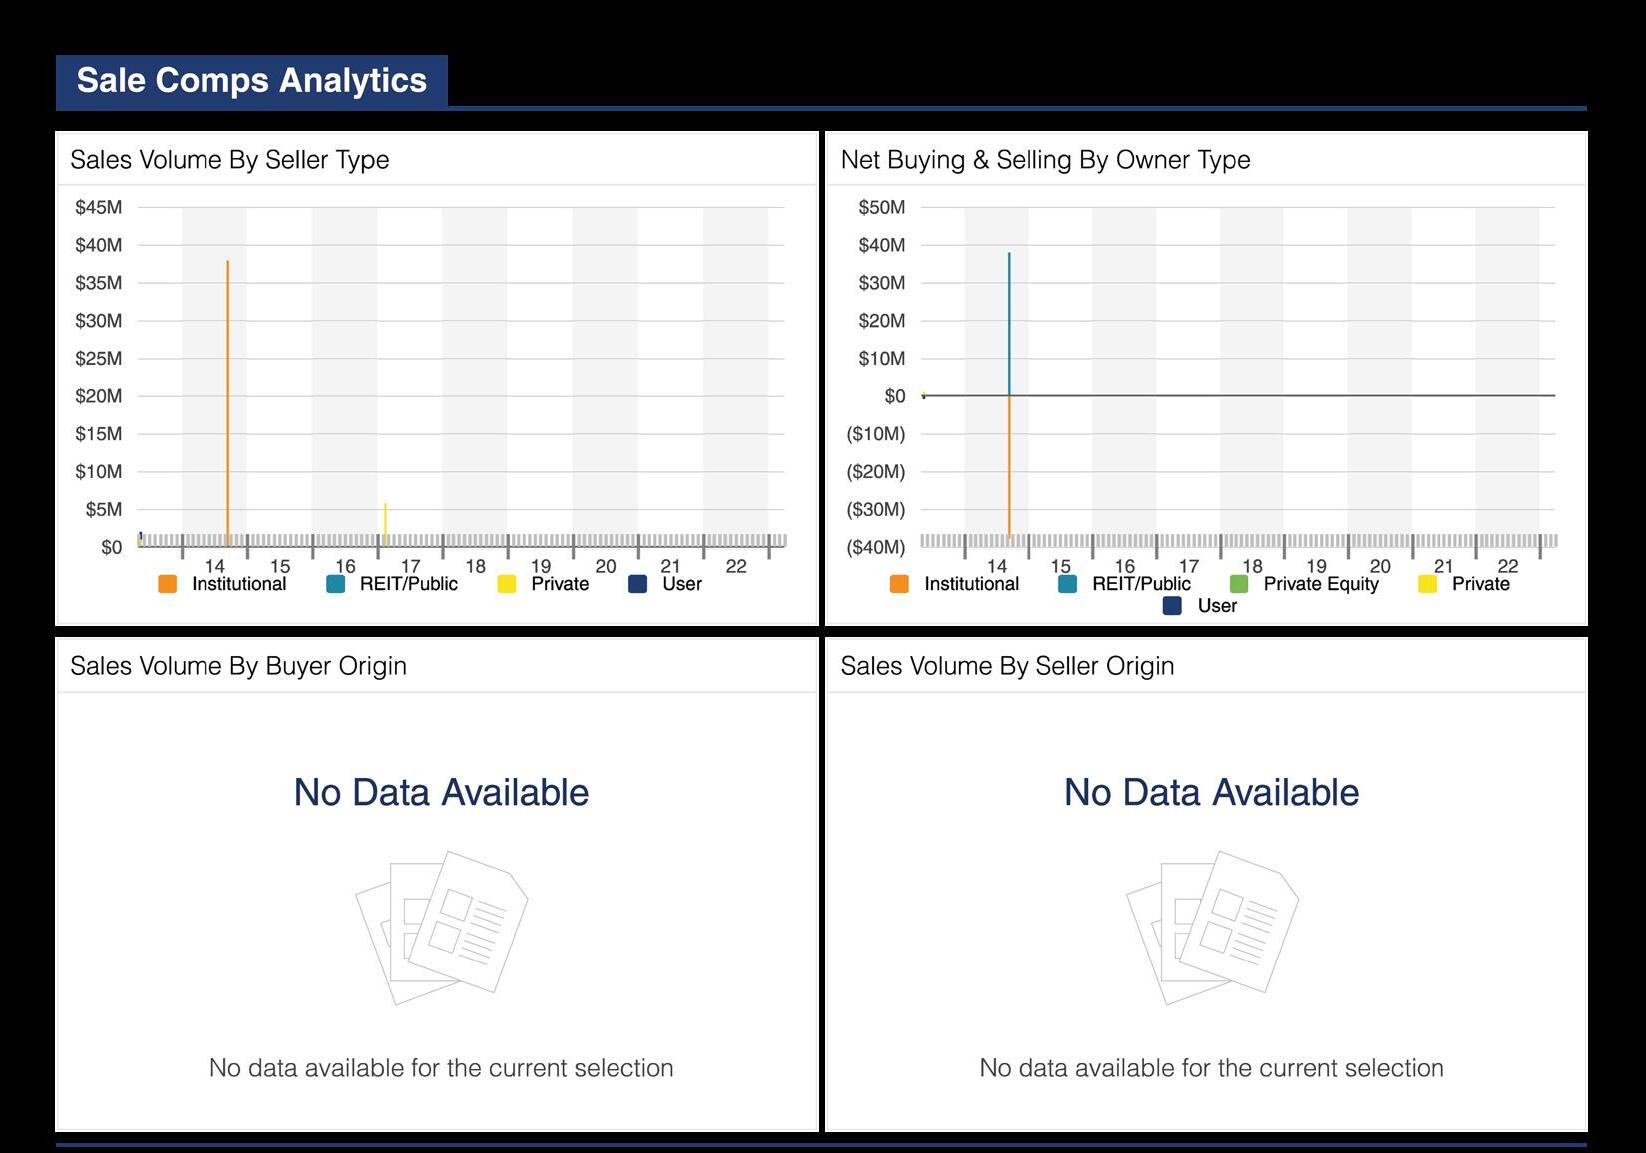This screenshot has width=1646, height=1153.
Task: Click the documents icon in Seller Origin panel
Action: tap(1212, 927)
